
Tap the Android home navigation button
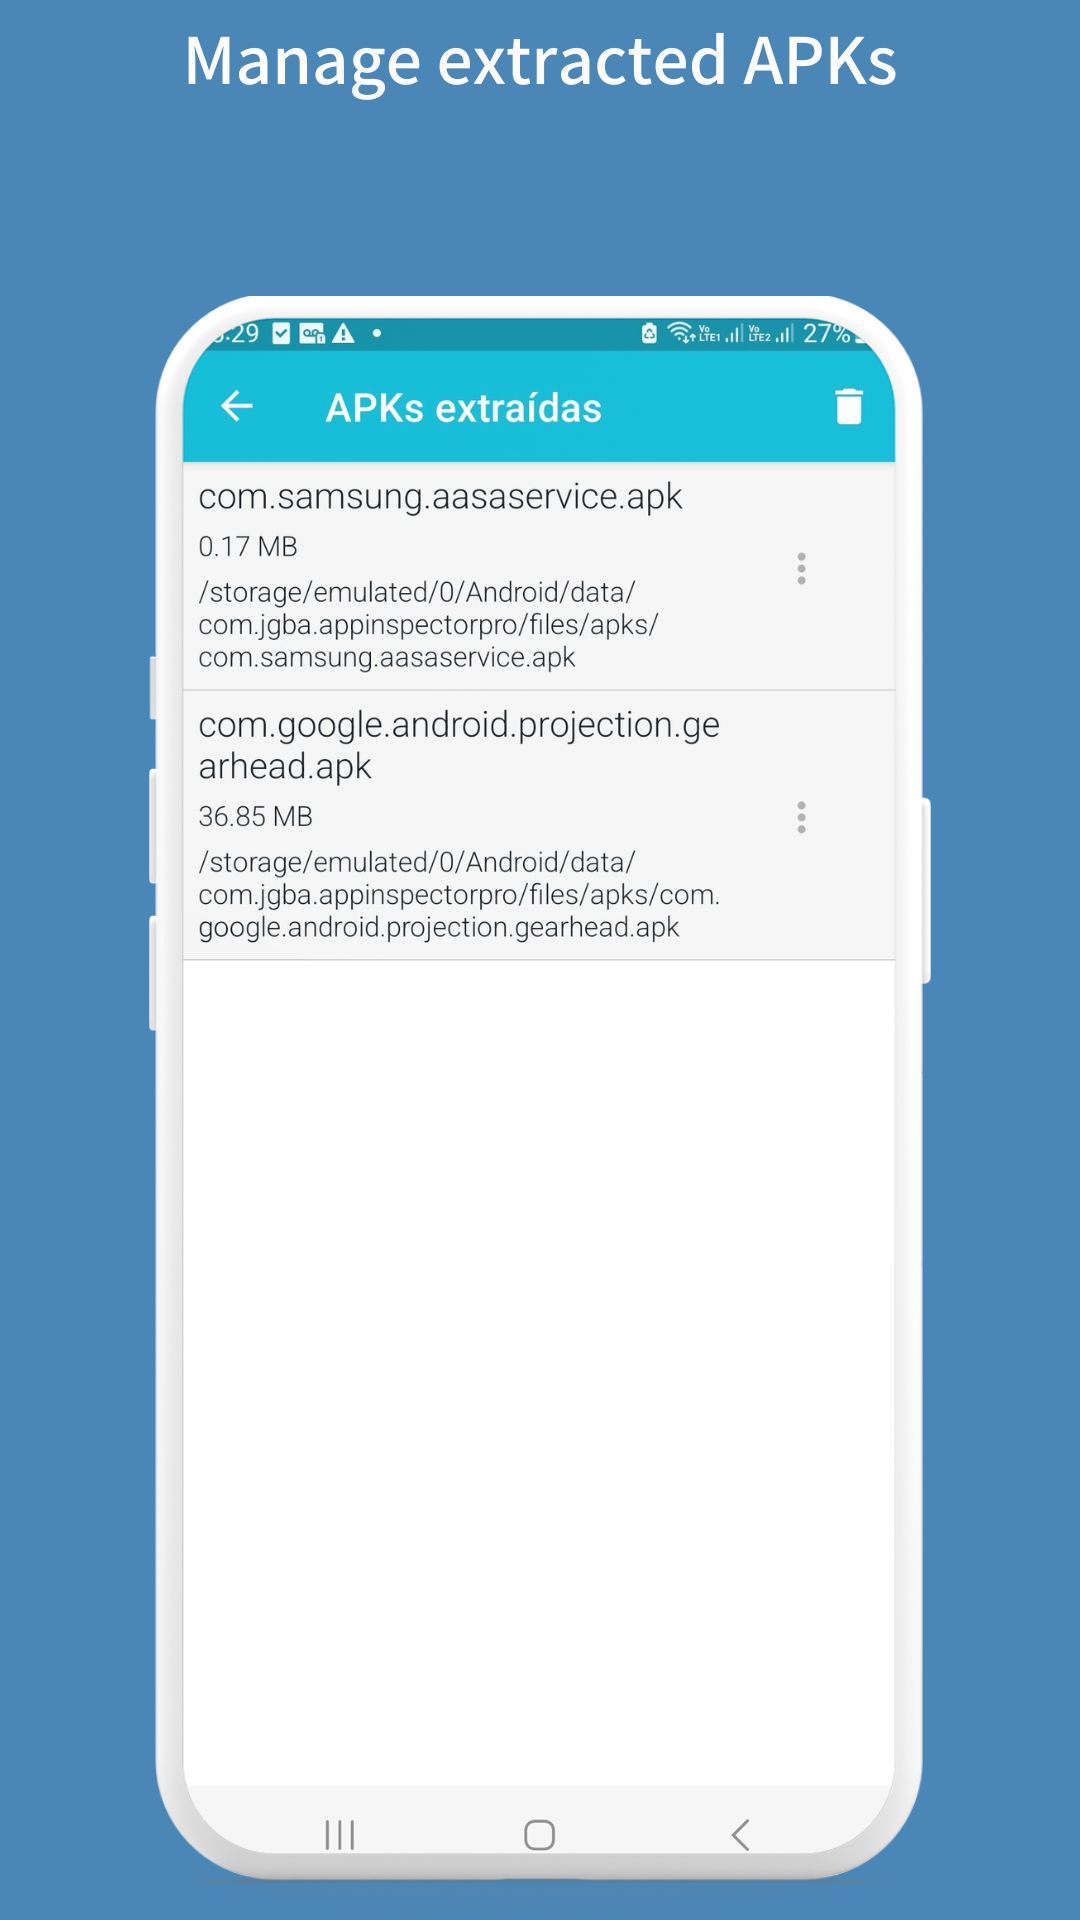pos(540,1835)
